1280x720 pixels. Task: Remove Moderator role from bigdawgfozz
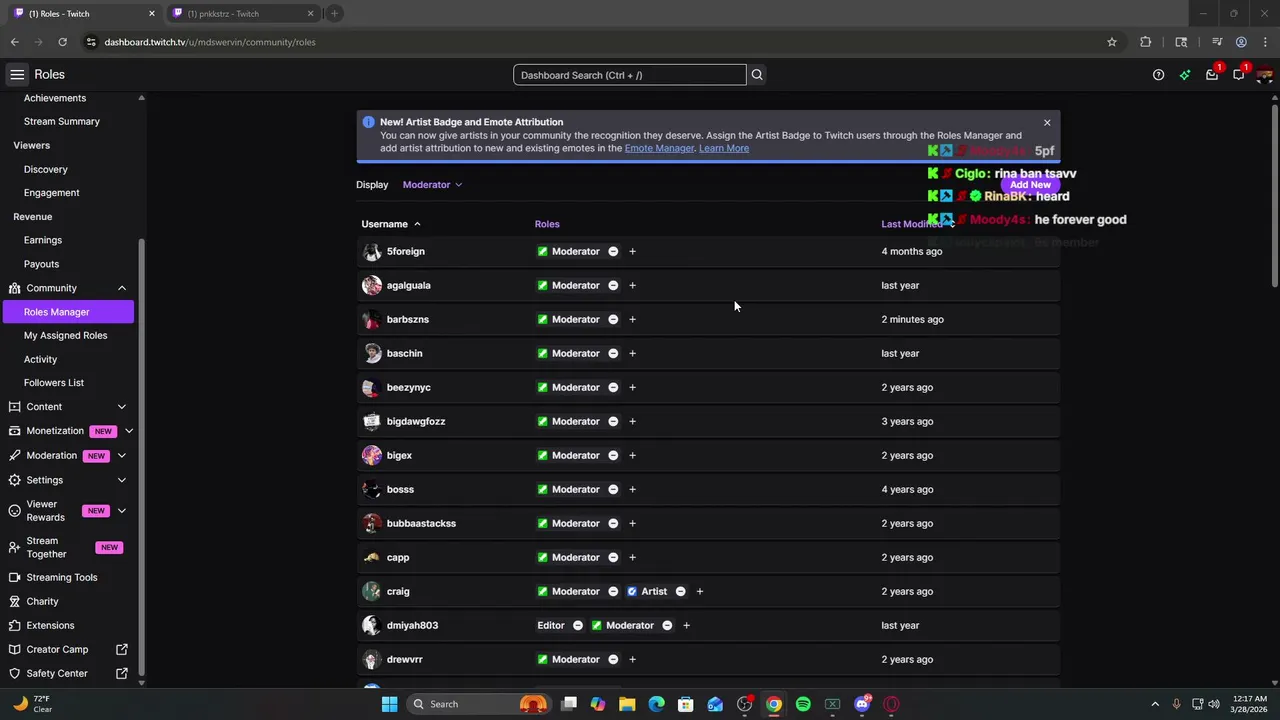click(x=613, y=422)
